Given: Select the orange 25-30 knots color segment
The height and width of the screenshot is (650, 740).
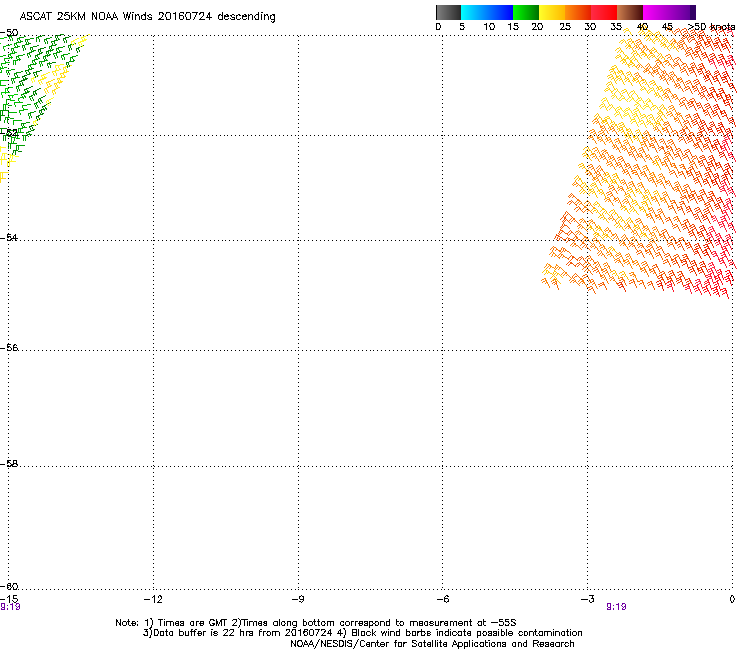Looking at the screenshot, I should click(x=578, y=12).
